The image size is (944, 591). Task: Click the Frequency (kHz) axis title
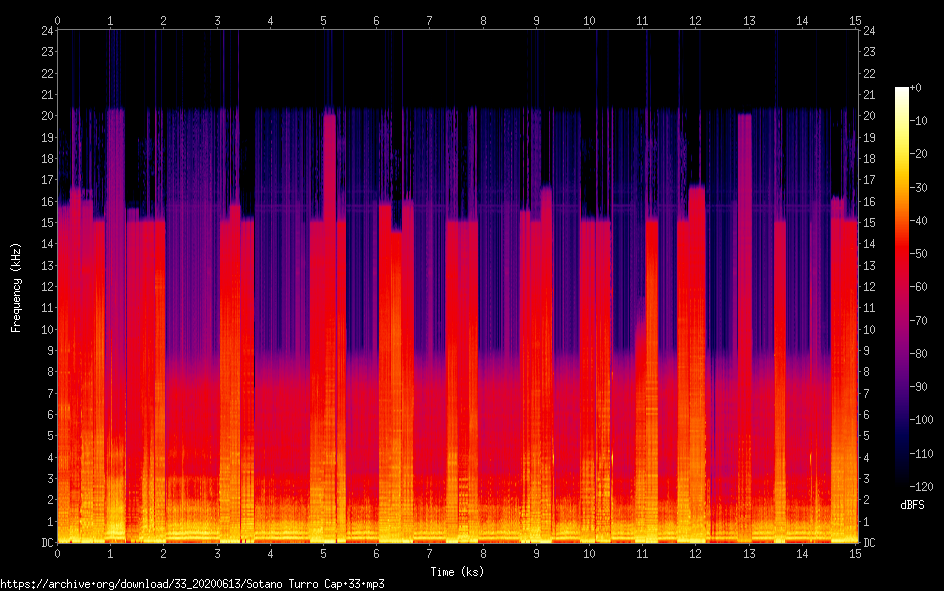click(x=16, y=288)
